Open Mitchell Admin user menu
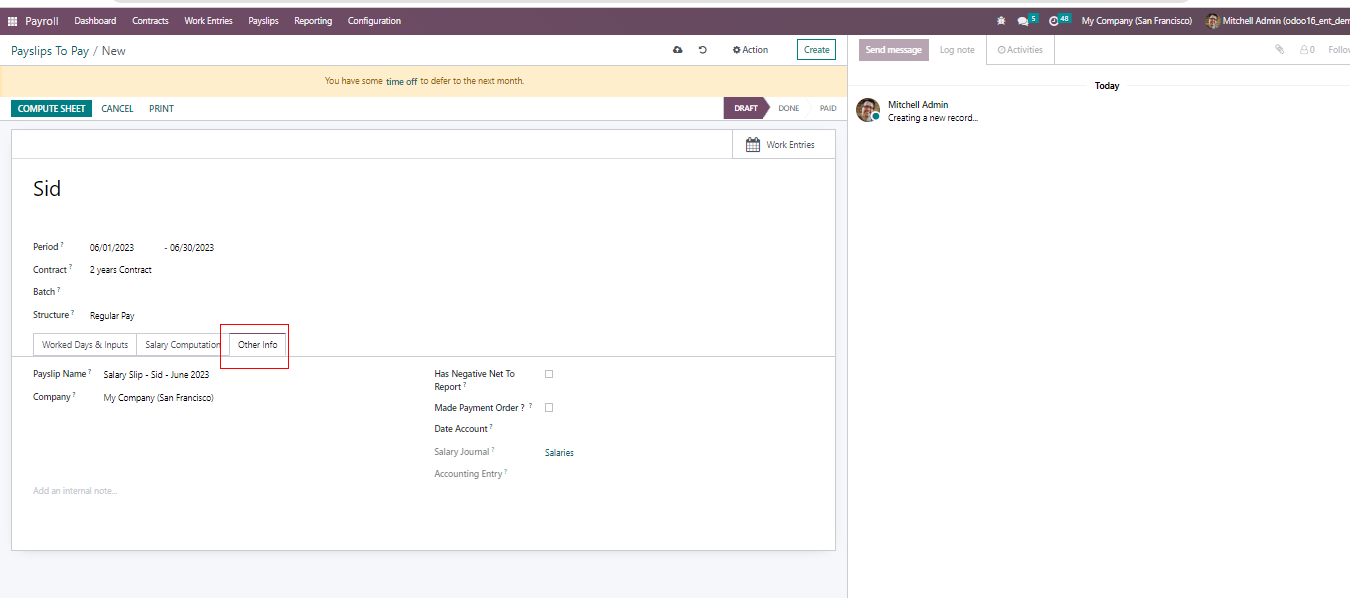This screenshot has width=1350, height=598. 1277,21
